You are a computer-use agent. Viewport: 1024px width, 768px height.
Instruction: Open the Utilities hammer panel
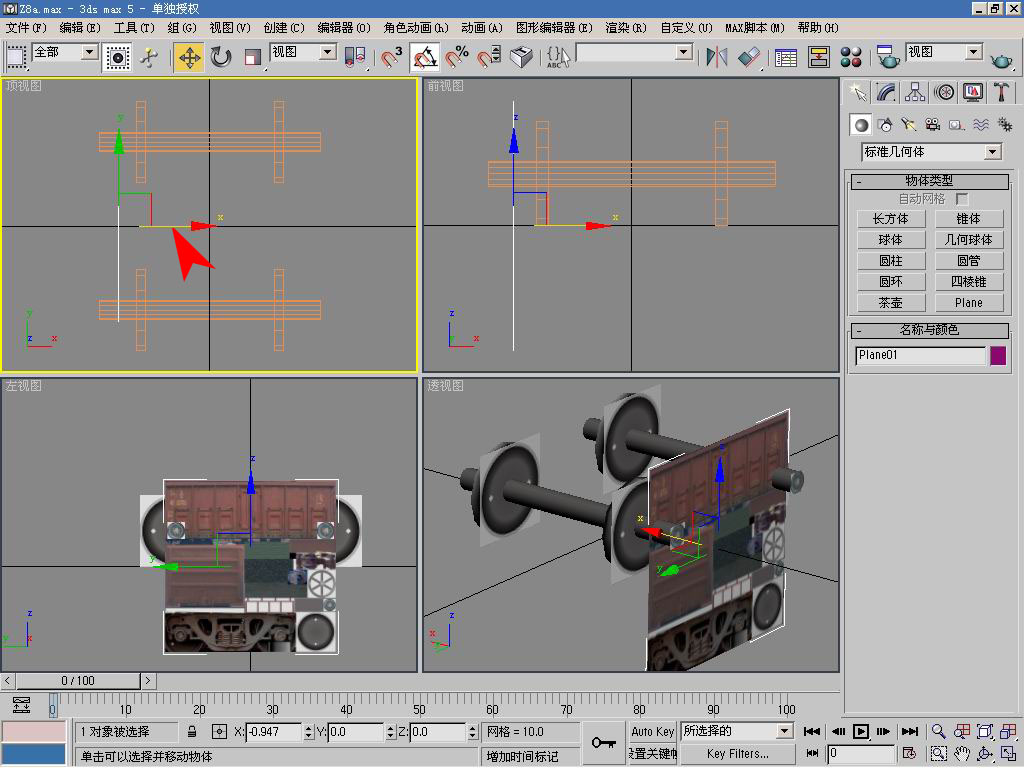[x=1001, y=92]
